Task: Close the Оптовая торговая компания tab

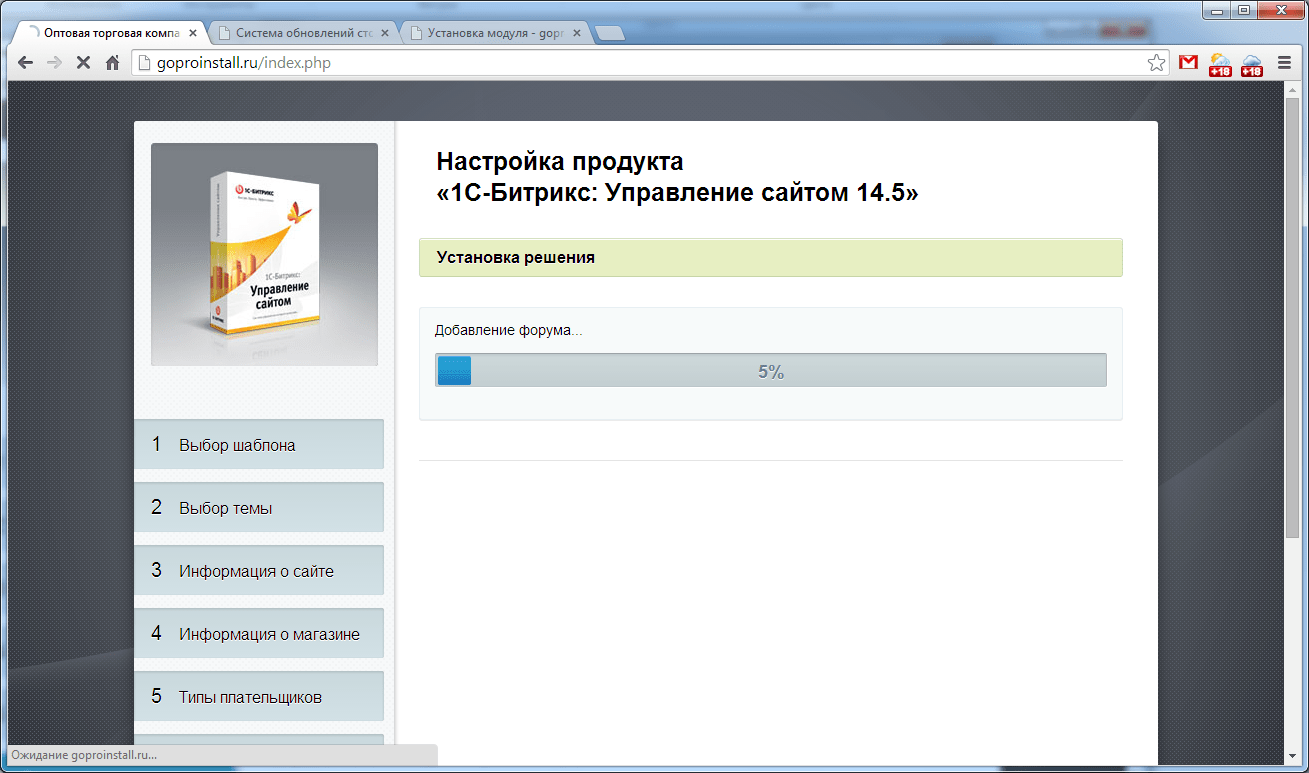Action: [x=193, y=32]
